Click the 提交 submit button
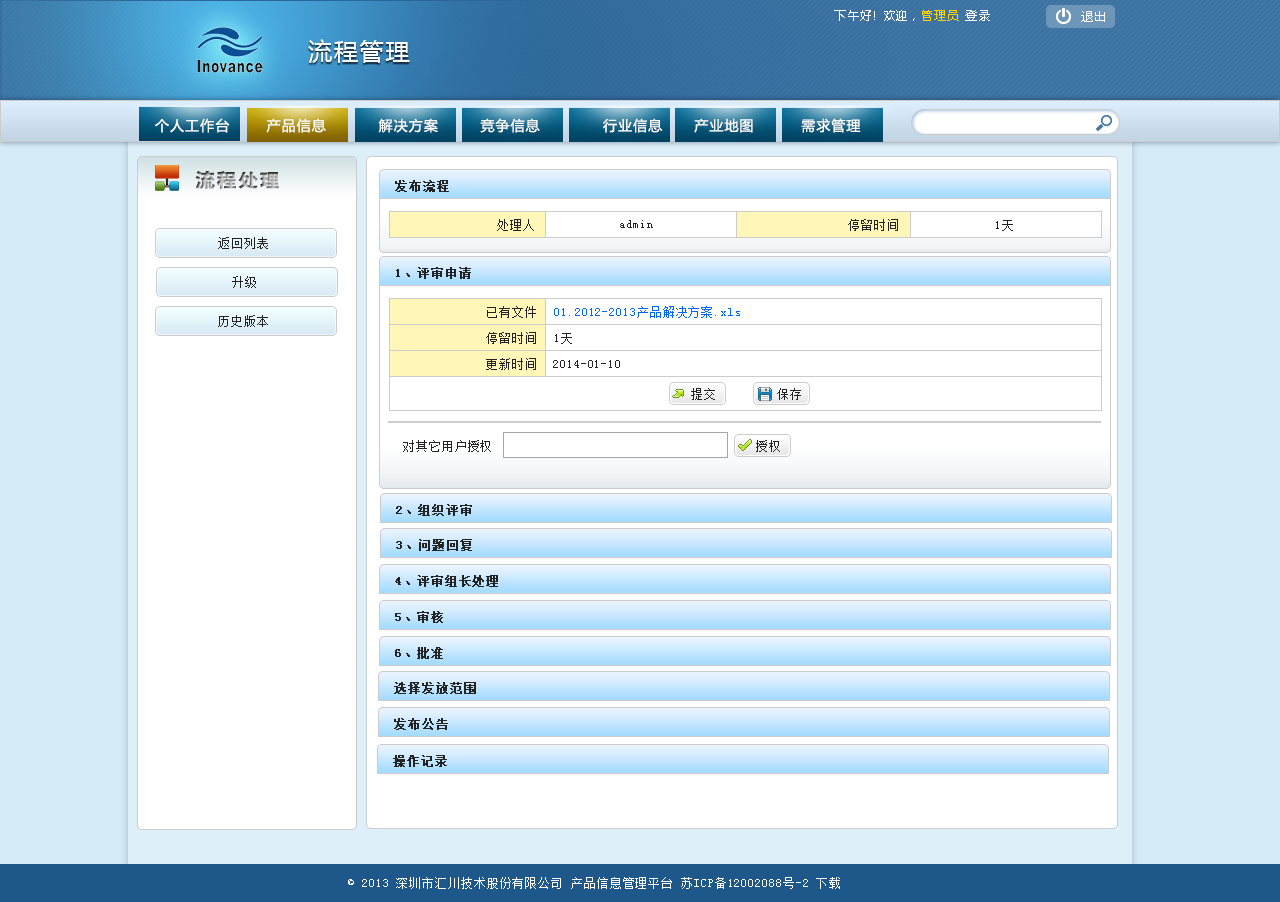 pyautogui.click(x=697, y=394)
